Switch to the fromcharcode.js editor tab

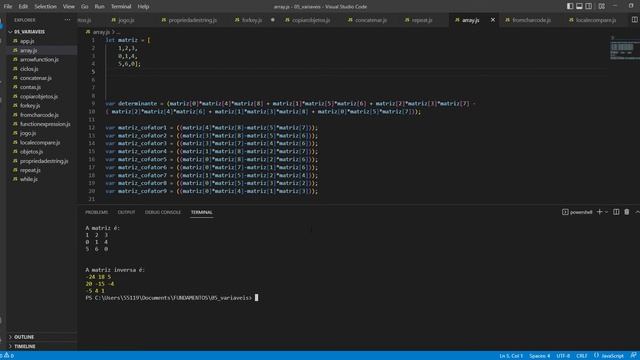(531, 20)
